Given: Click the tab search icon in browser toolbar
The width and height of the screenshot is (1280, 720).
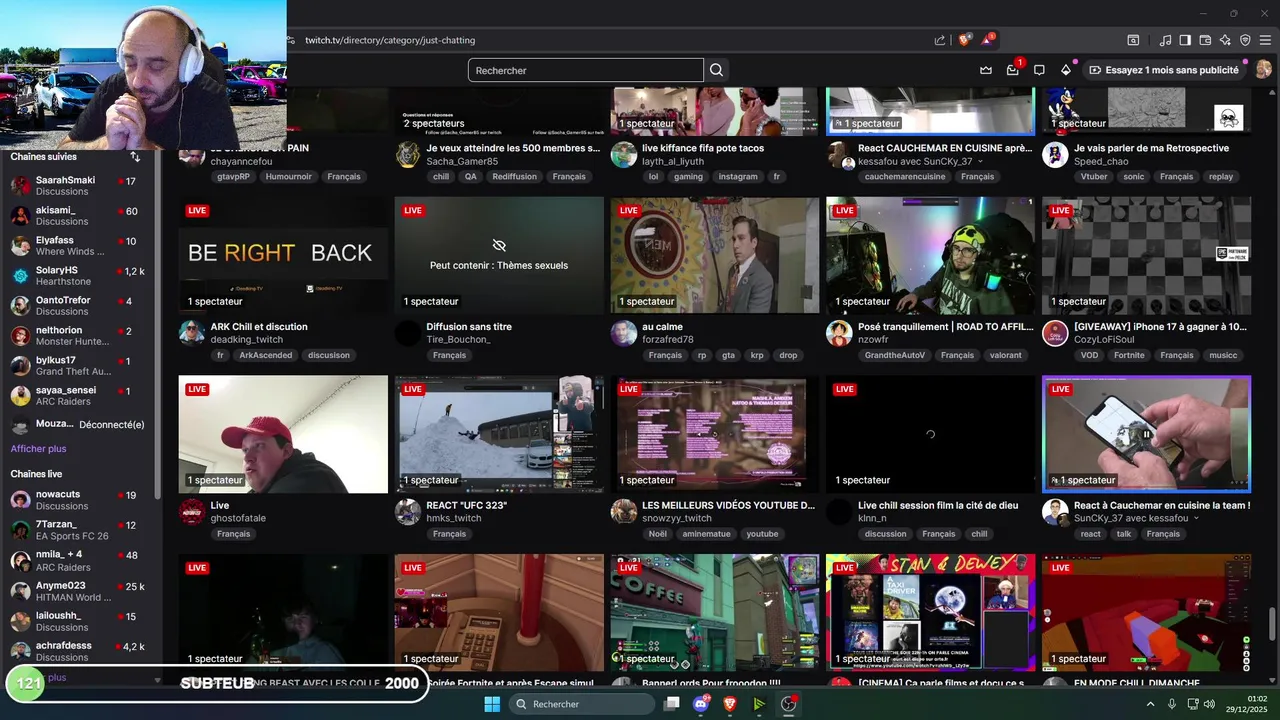Looking at the screenshot, I should coord(1133,40).
